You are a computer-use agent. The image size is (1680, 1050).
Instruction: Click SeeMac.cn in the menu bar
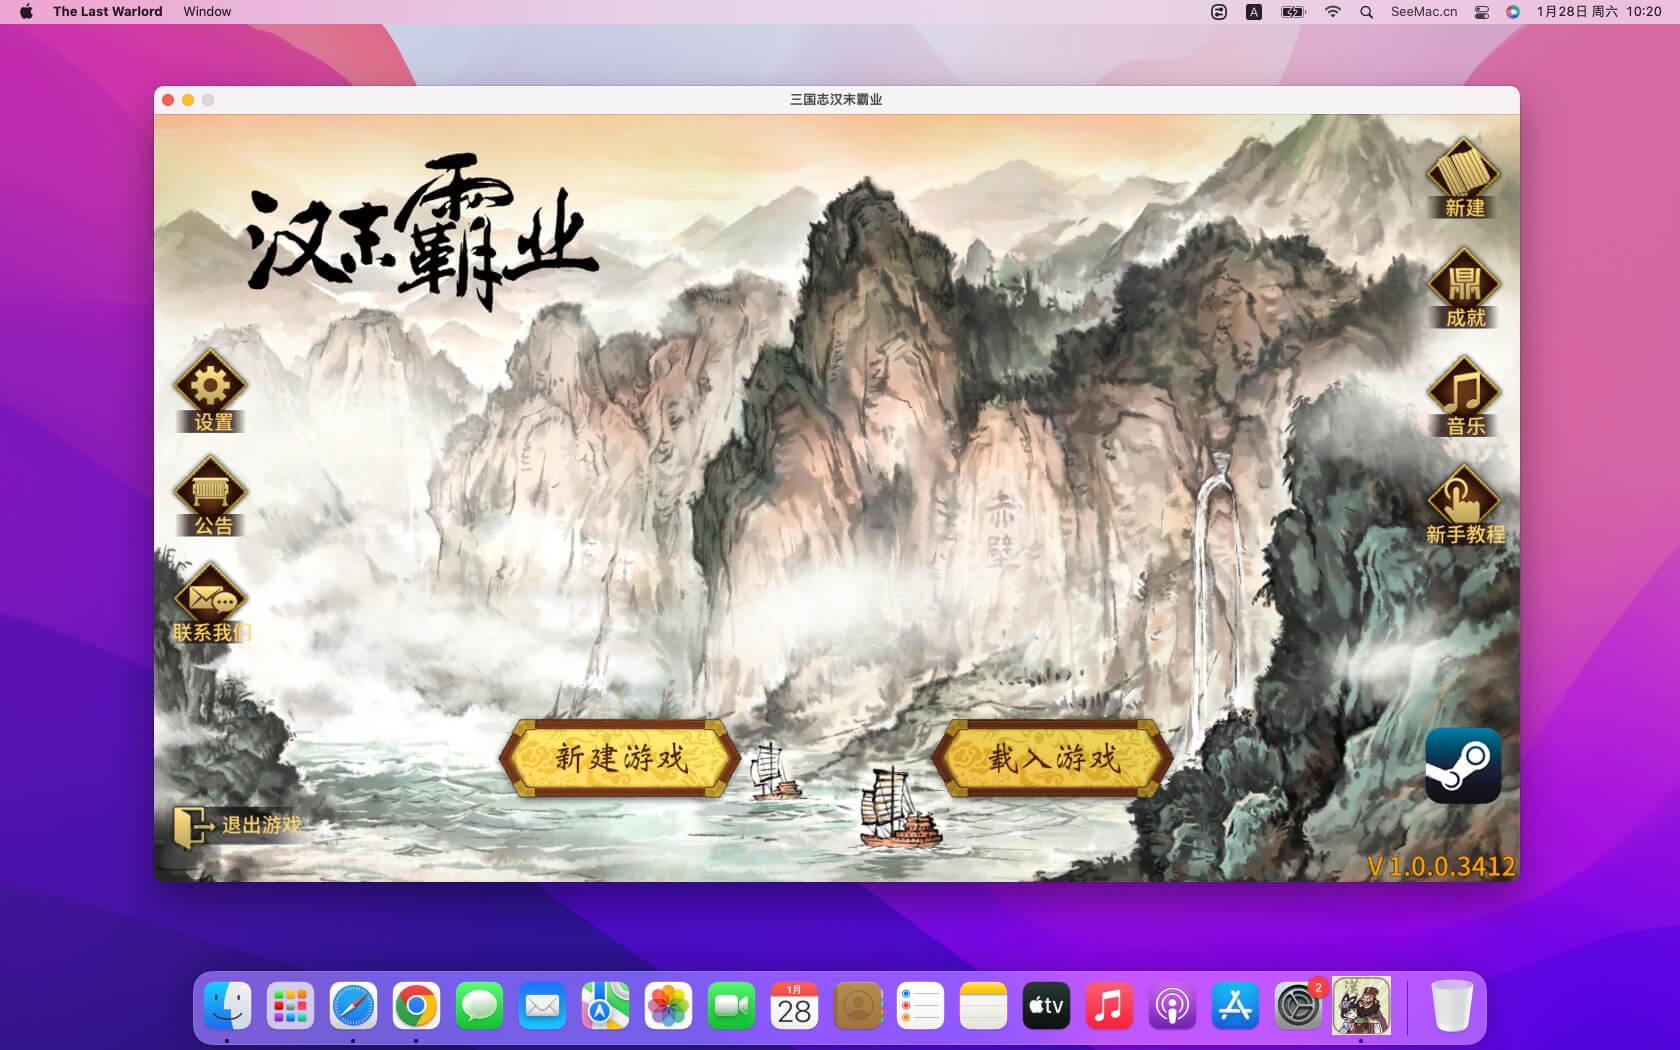[1423, 12]
